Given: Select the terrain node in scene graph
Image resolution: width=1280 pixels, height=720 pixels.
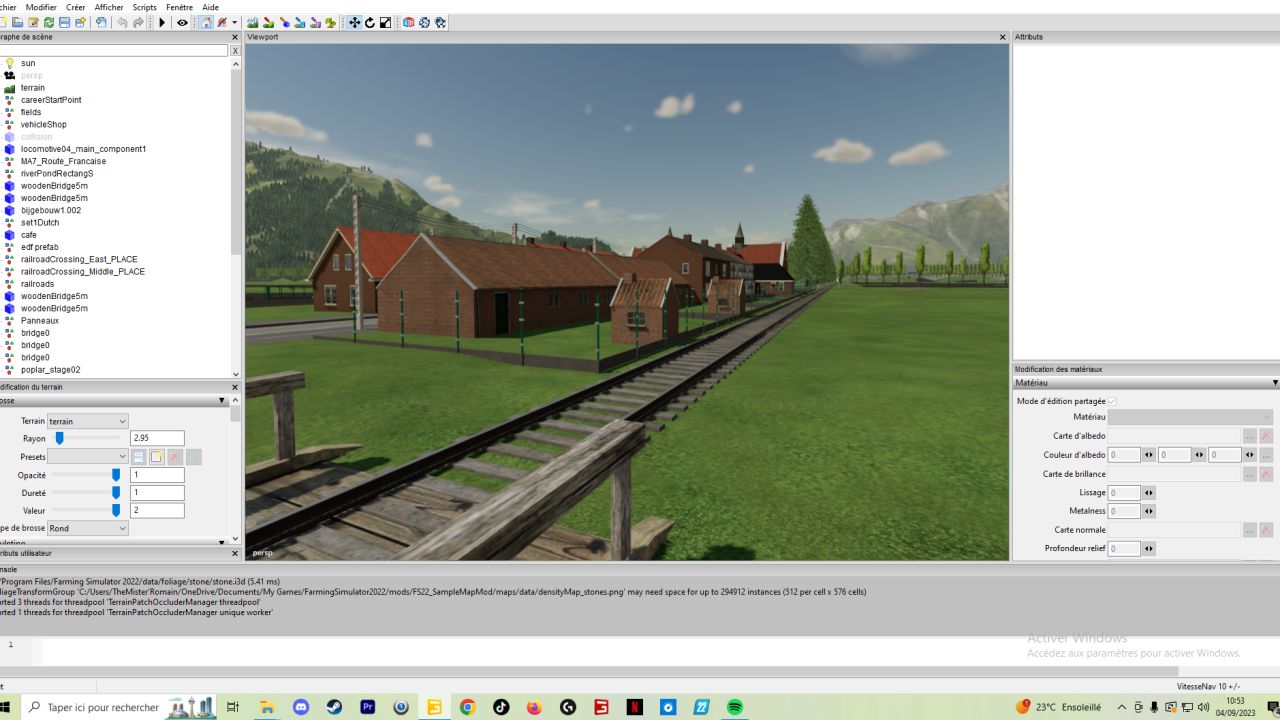Looking at the screenshot, I should tap(33, 88).
